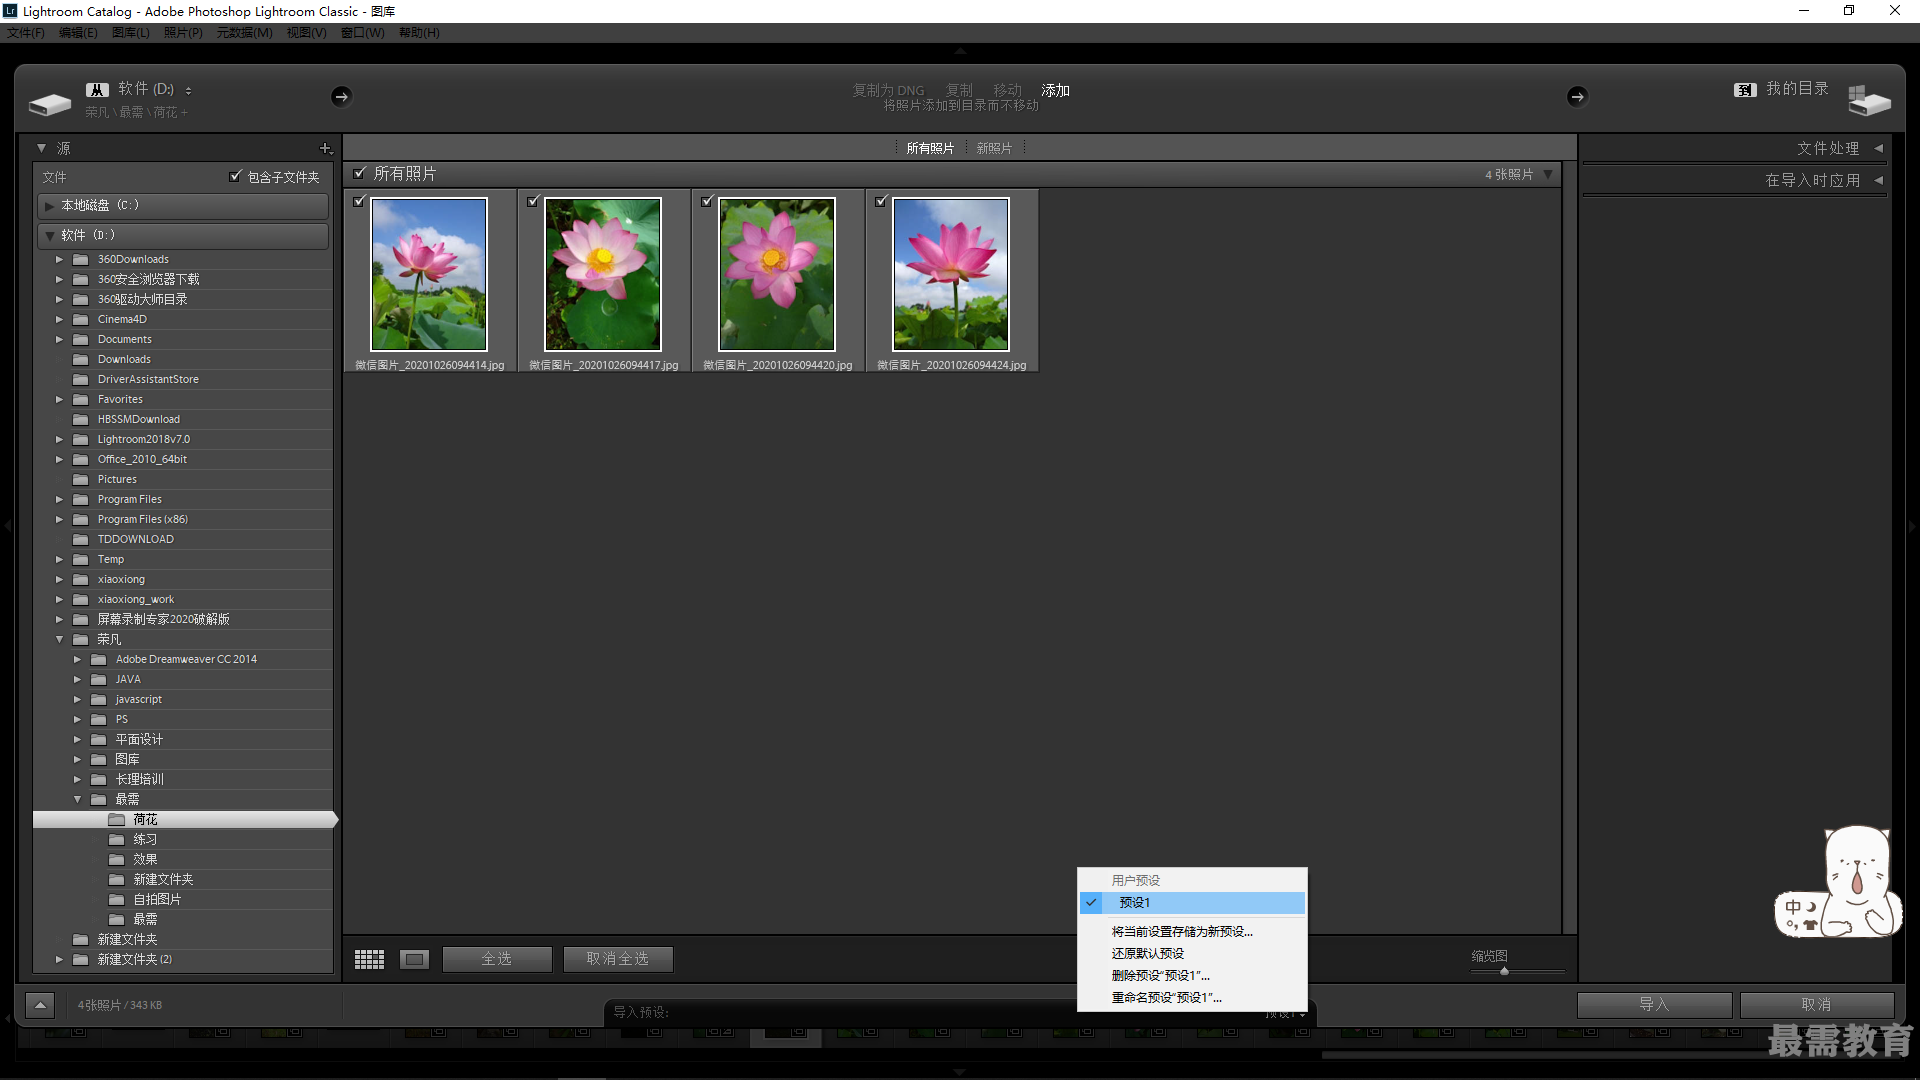Click the source hard drive icon
Image resolution: width=1920 pixels, height=1080 pixels.
pyautogui.click(x=50, y=103)
